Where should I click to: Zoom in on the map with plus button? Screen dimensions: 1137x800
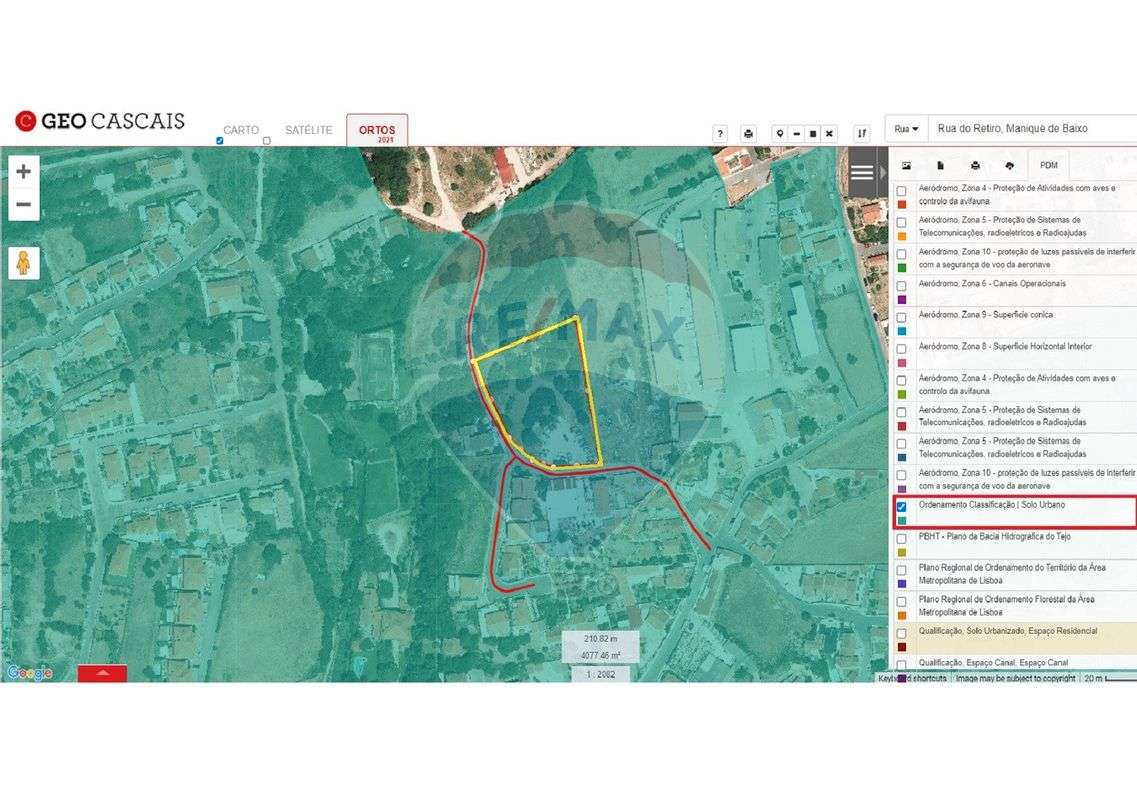(x=23, y=172)
